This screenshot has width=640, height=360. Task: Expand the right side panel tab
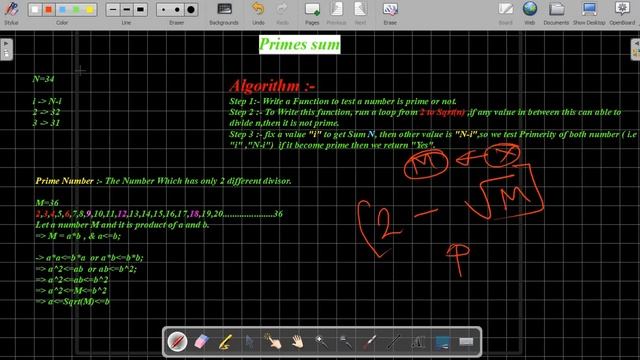635,49
